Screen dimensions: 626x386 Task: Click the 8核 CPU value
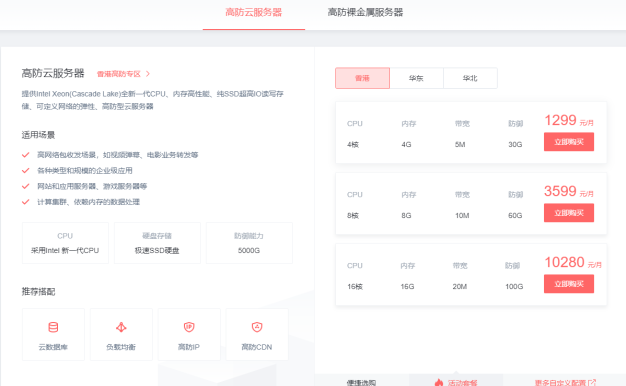(x=353, y=216)
